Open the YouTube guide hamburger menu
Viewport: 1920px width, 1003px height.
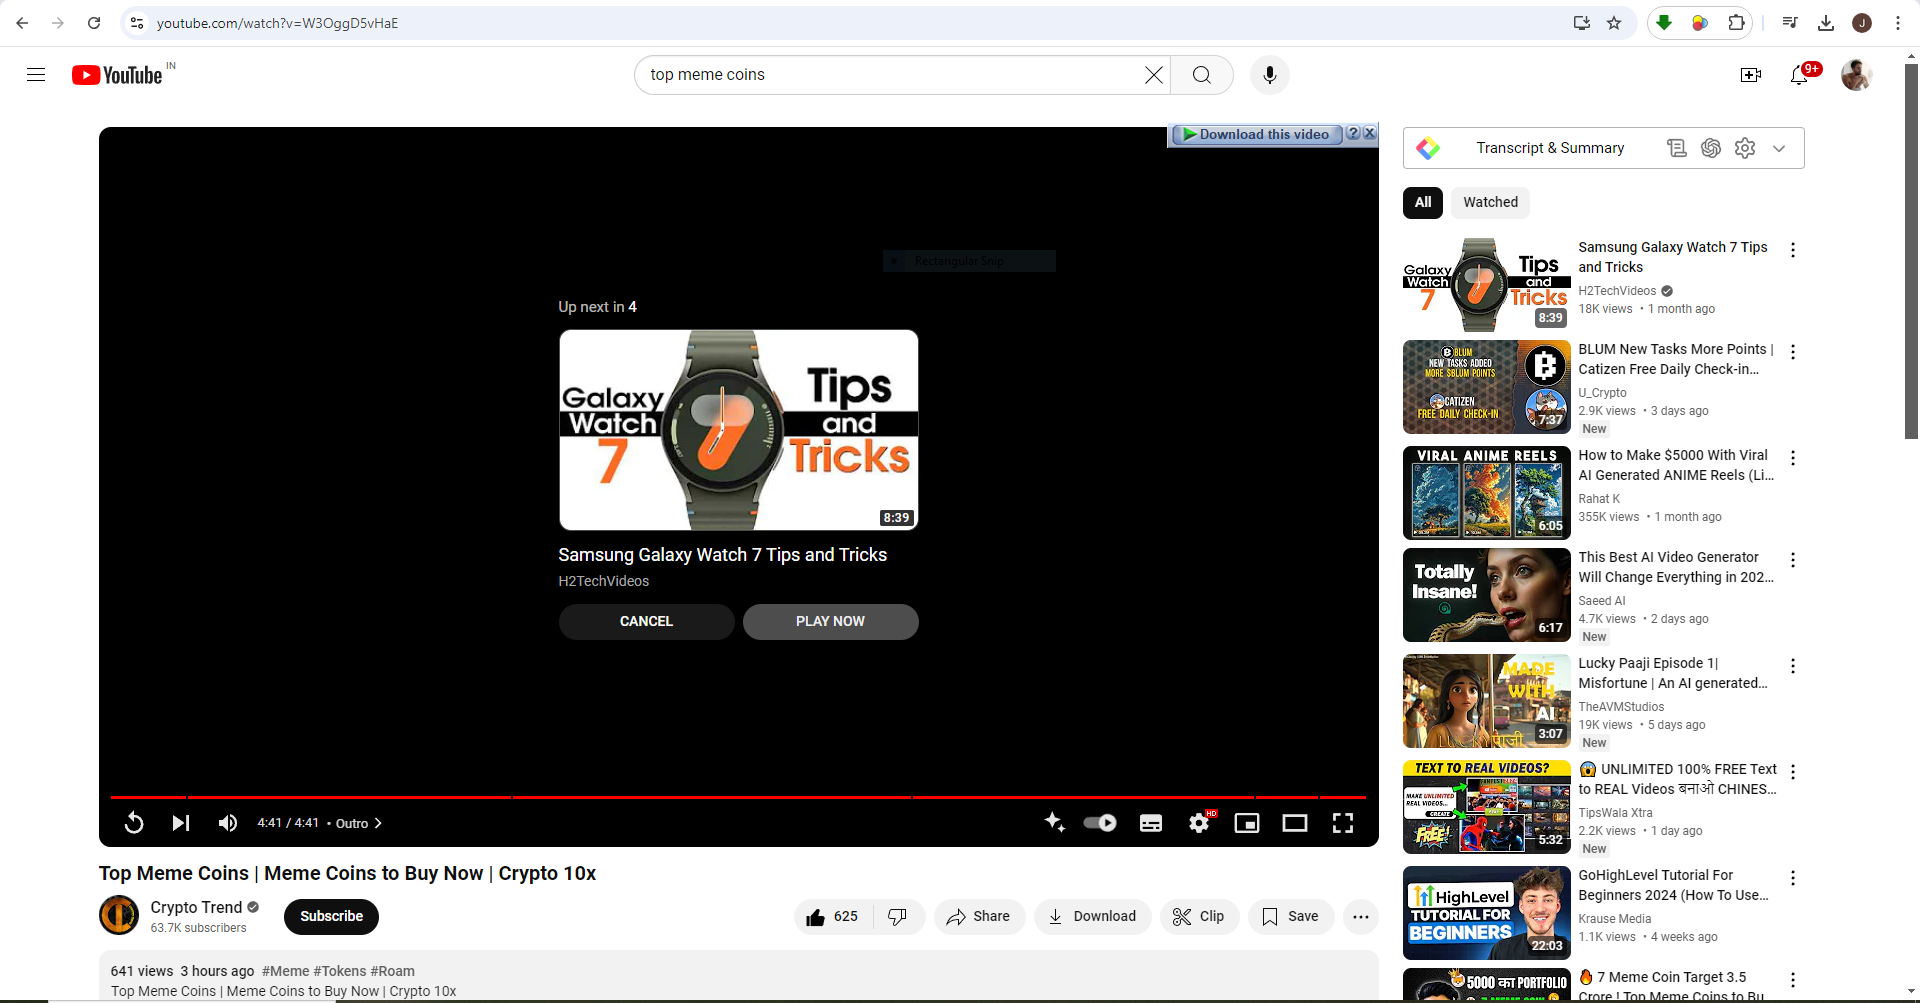36,75
